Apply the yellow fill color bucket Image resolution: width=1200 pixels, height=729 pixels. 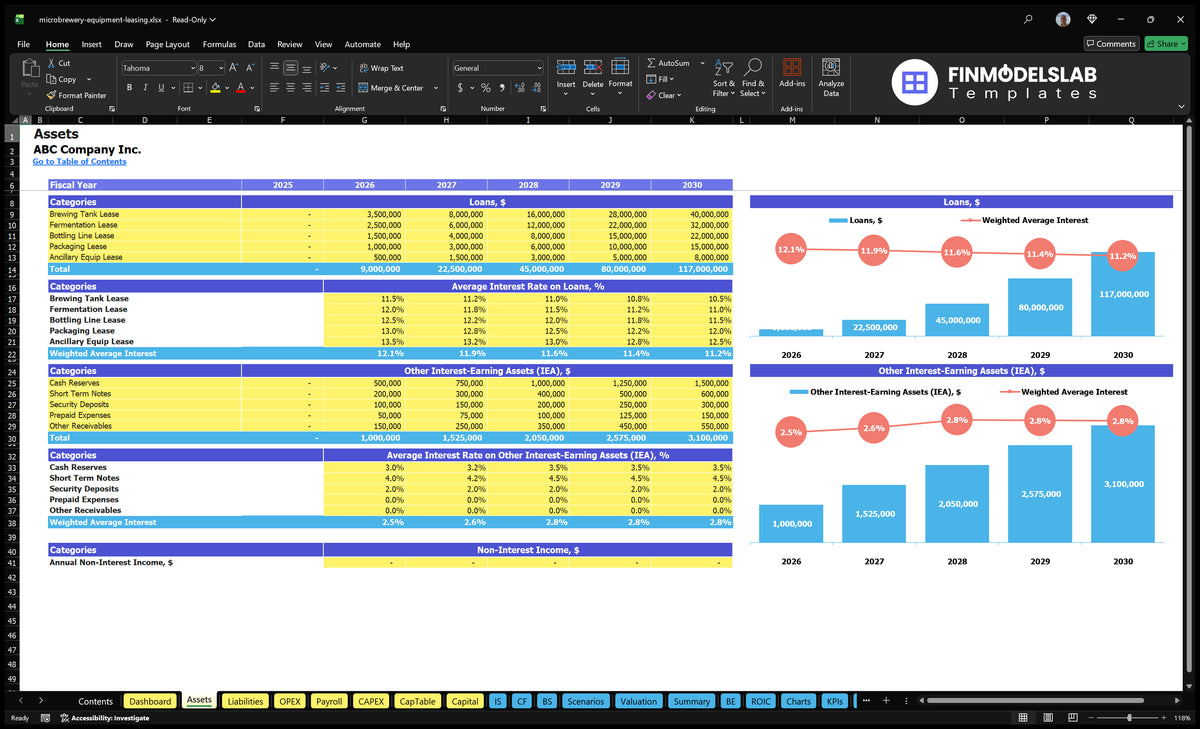point(215,88)
